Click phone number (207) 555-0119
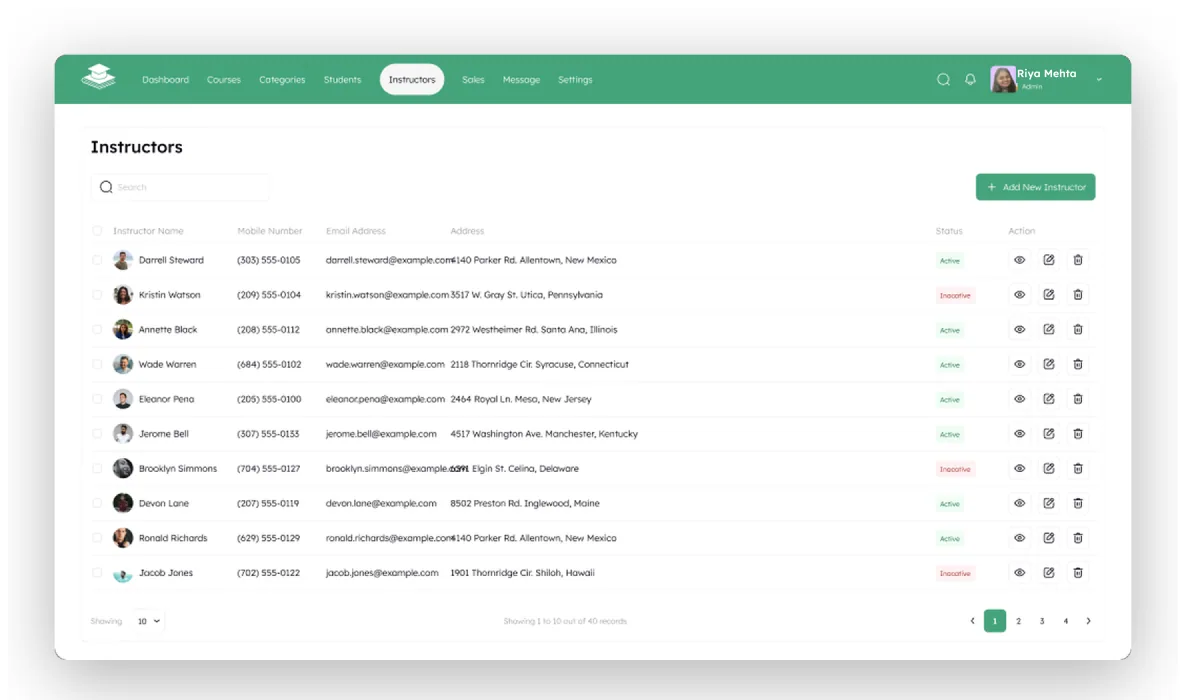The width and height of the screenshot is (1186, 700). pos(268,503)
